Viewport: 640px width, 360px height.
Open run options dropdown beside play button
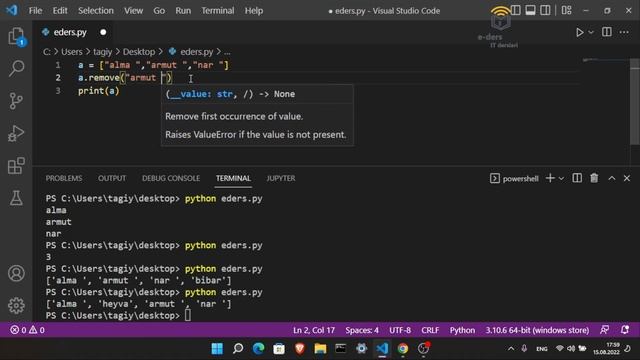tap(591, 32)
